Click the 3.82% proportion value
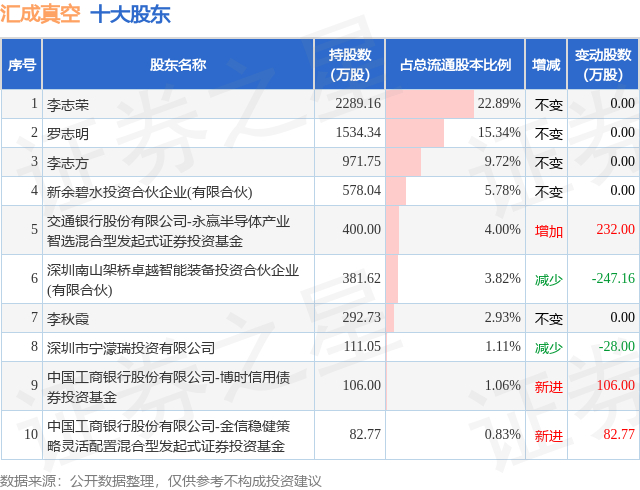Viewport: 640px width, 490px height. 502,278
